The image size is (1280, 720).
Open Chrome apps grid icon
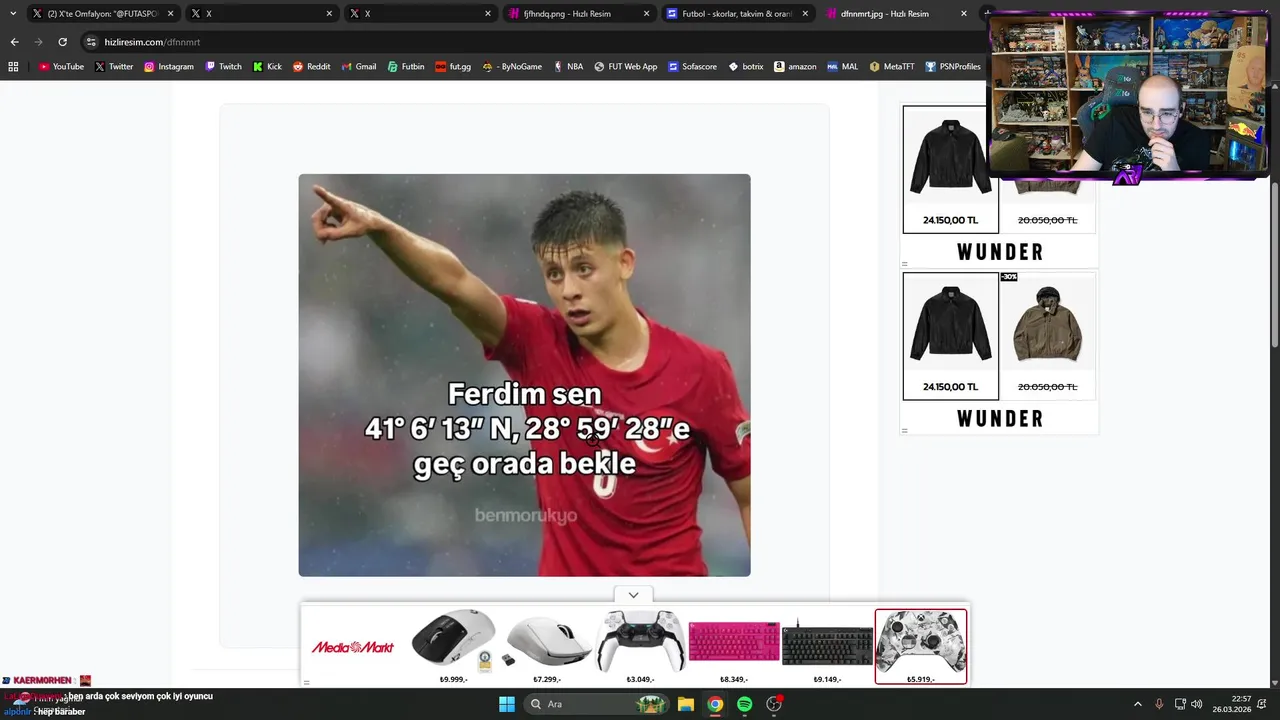pos(13,67)
